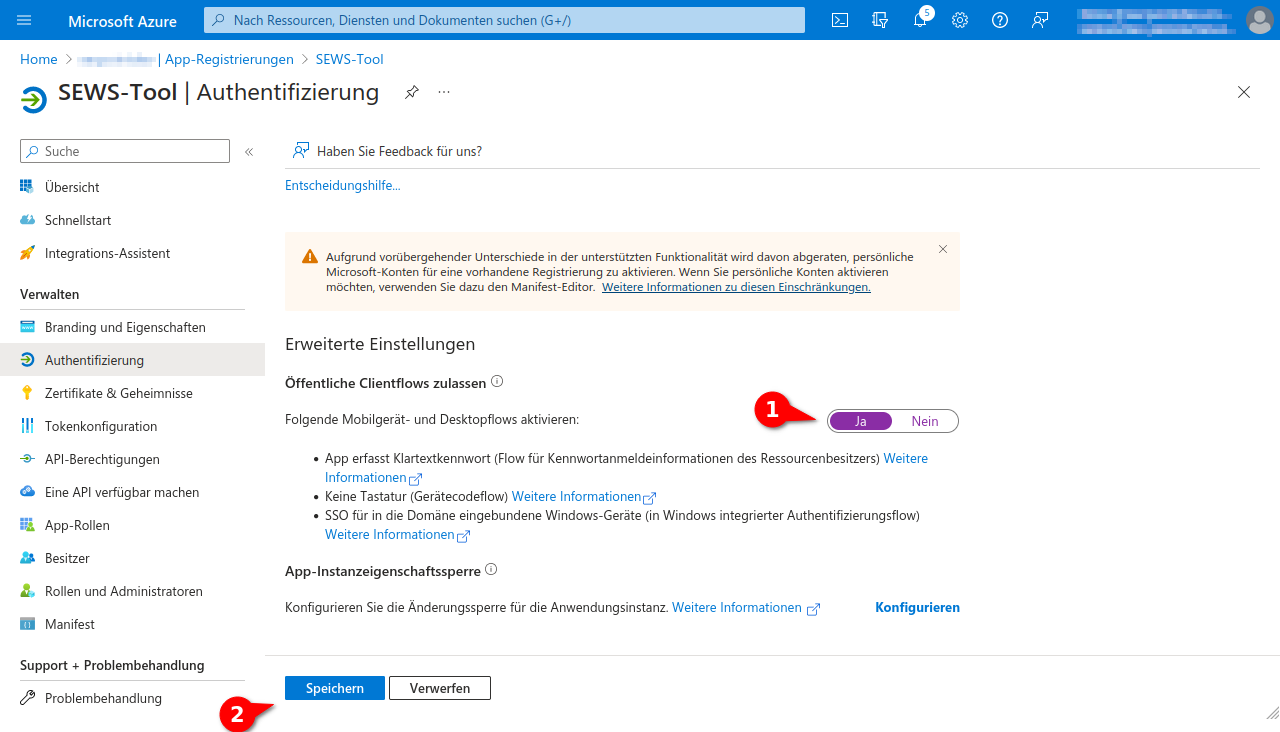Show info tooltip for Öffentliche Clientflows zulassen

497,382
